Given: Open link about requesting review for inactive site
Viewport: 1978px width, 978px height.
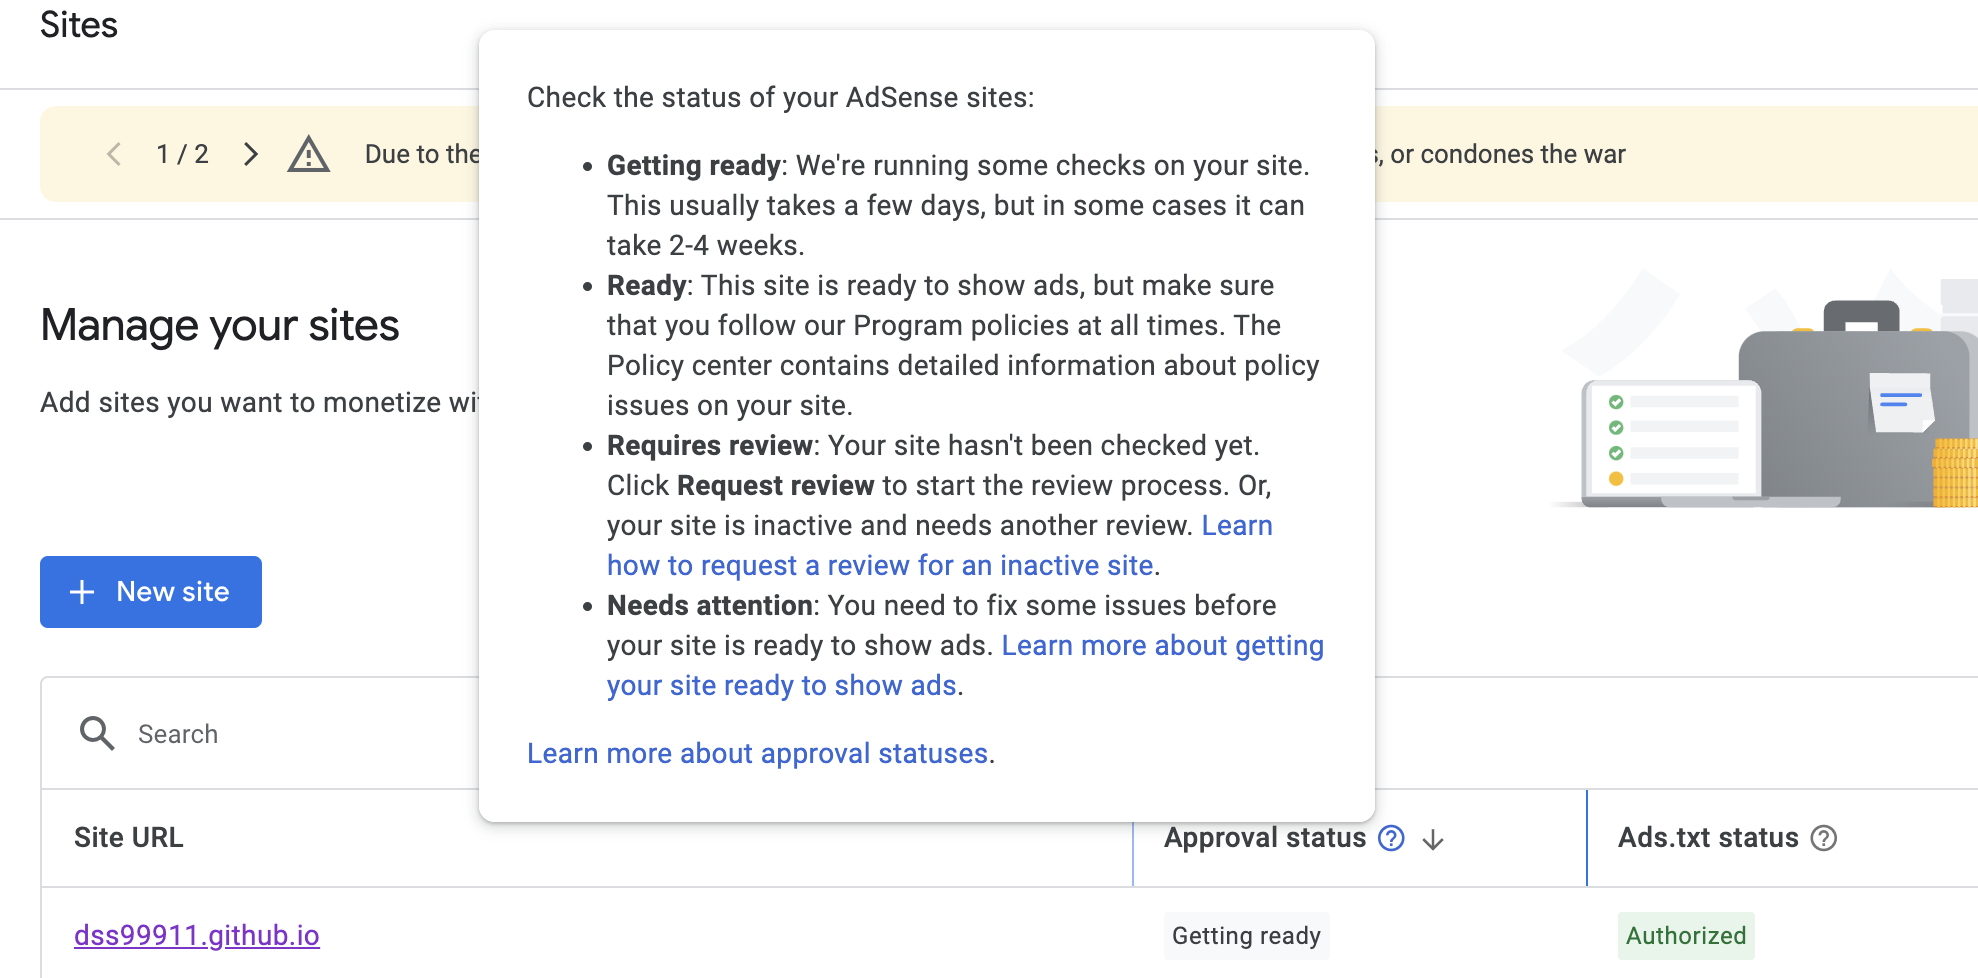Looking at the screenshot, I should pos(880,566).
